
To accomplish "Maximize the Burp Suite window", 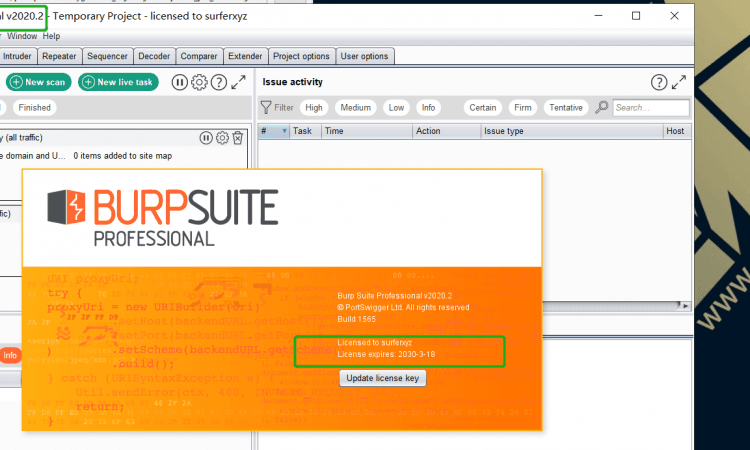I will pyautogui.click(x=636, y=16).
